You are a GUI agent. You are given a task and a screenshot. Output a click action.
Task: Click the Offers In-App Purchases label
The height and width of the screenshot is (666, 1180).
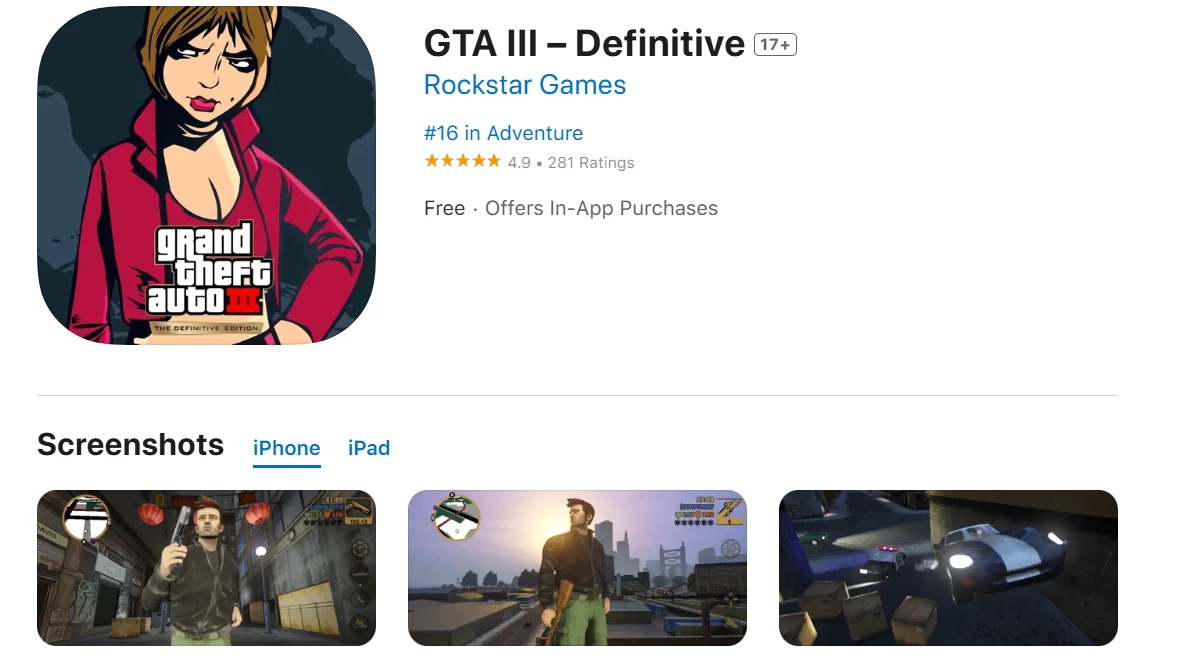(x=601, y=208)
